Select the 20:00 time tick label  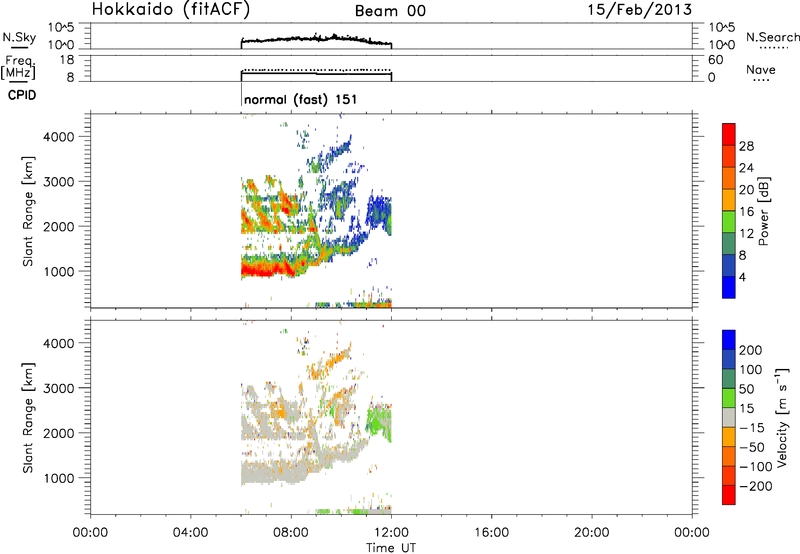pos(592,533)
